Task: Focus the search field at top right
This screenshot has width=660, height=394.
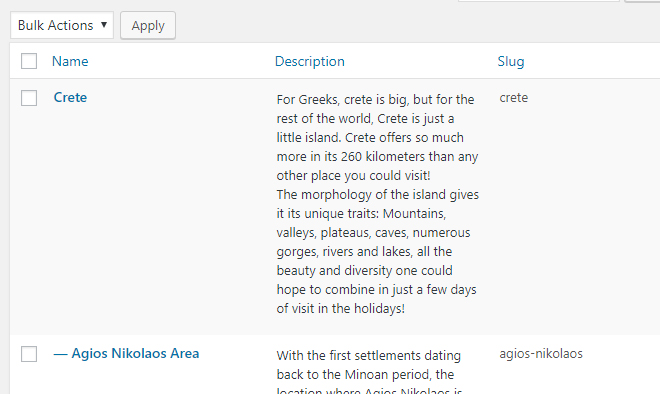Action: (538, 1)
